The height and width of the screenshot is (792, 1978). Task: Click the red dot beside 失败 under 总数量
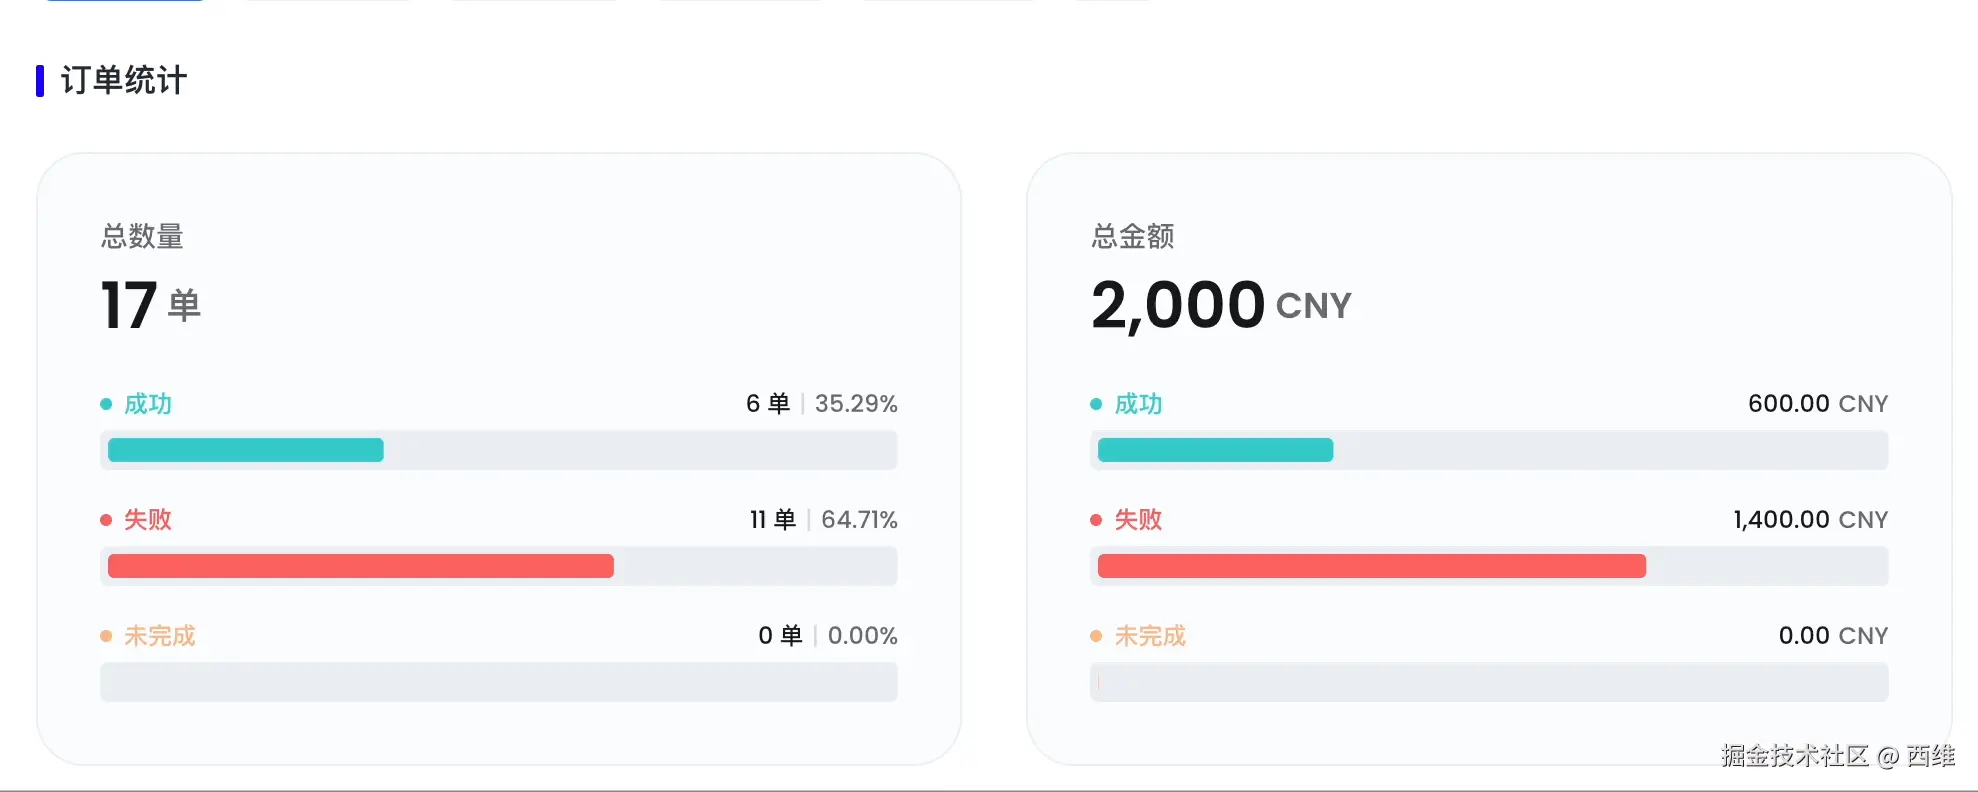(106, 520)
